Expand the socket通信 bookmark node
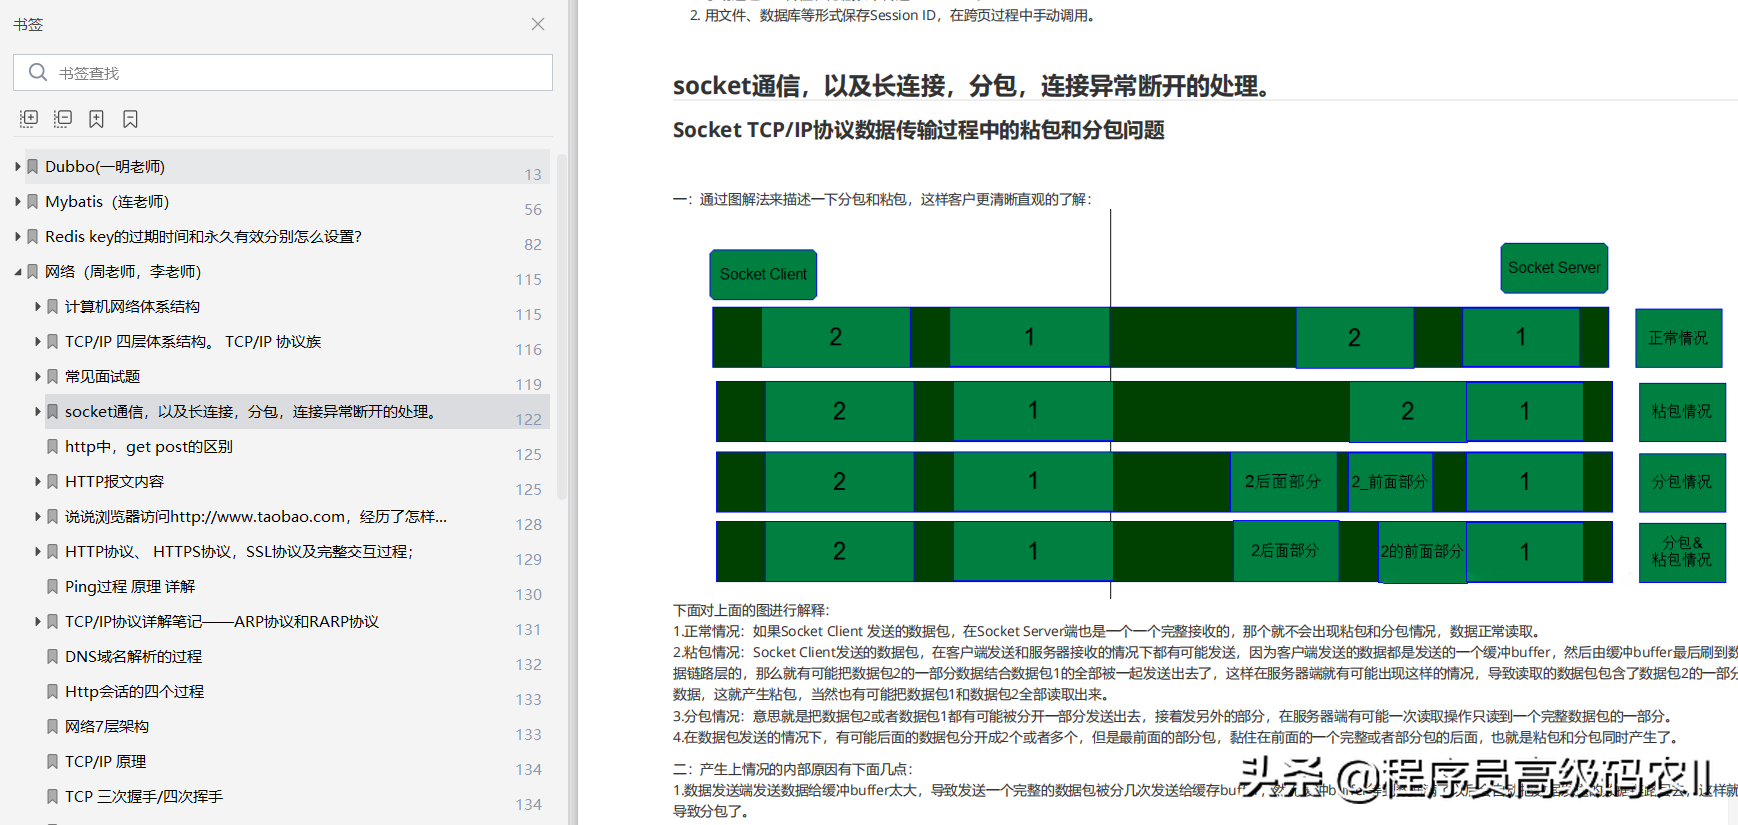 click(x=37, y=411)
